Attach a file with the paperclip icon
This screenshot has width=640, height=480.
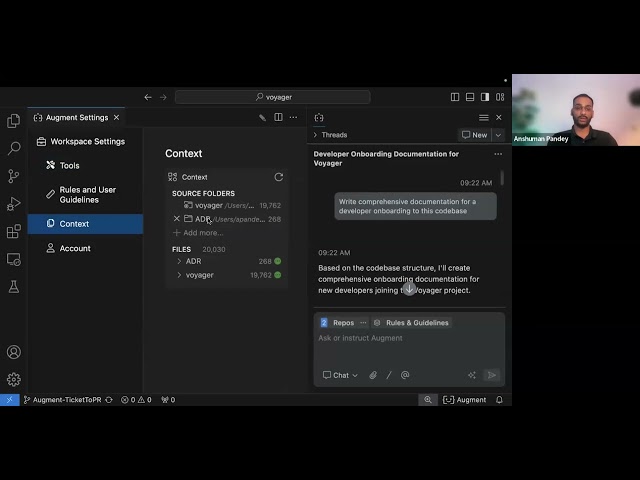(373, 375)
